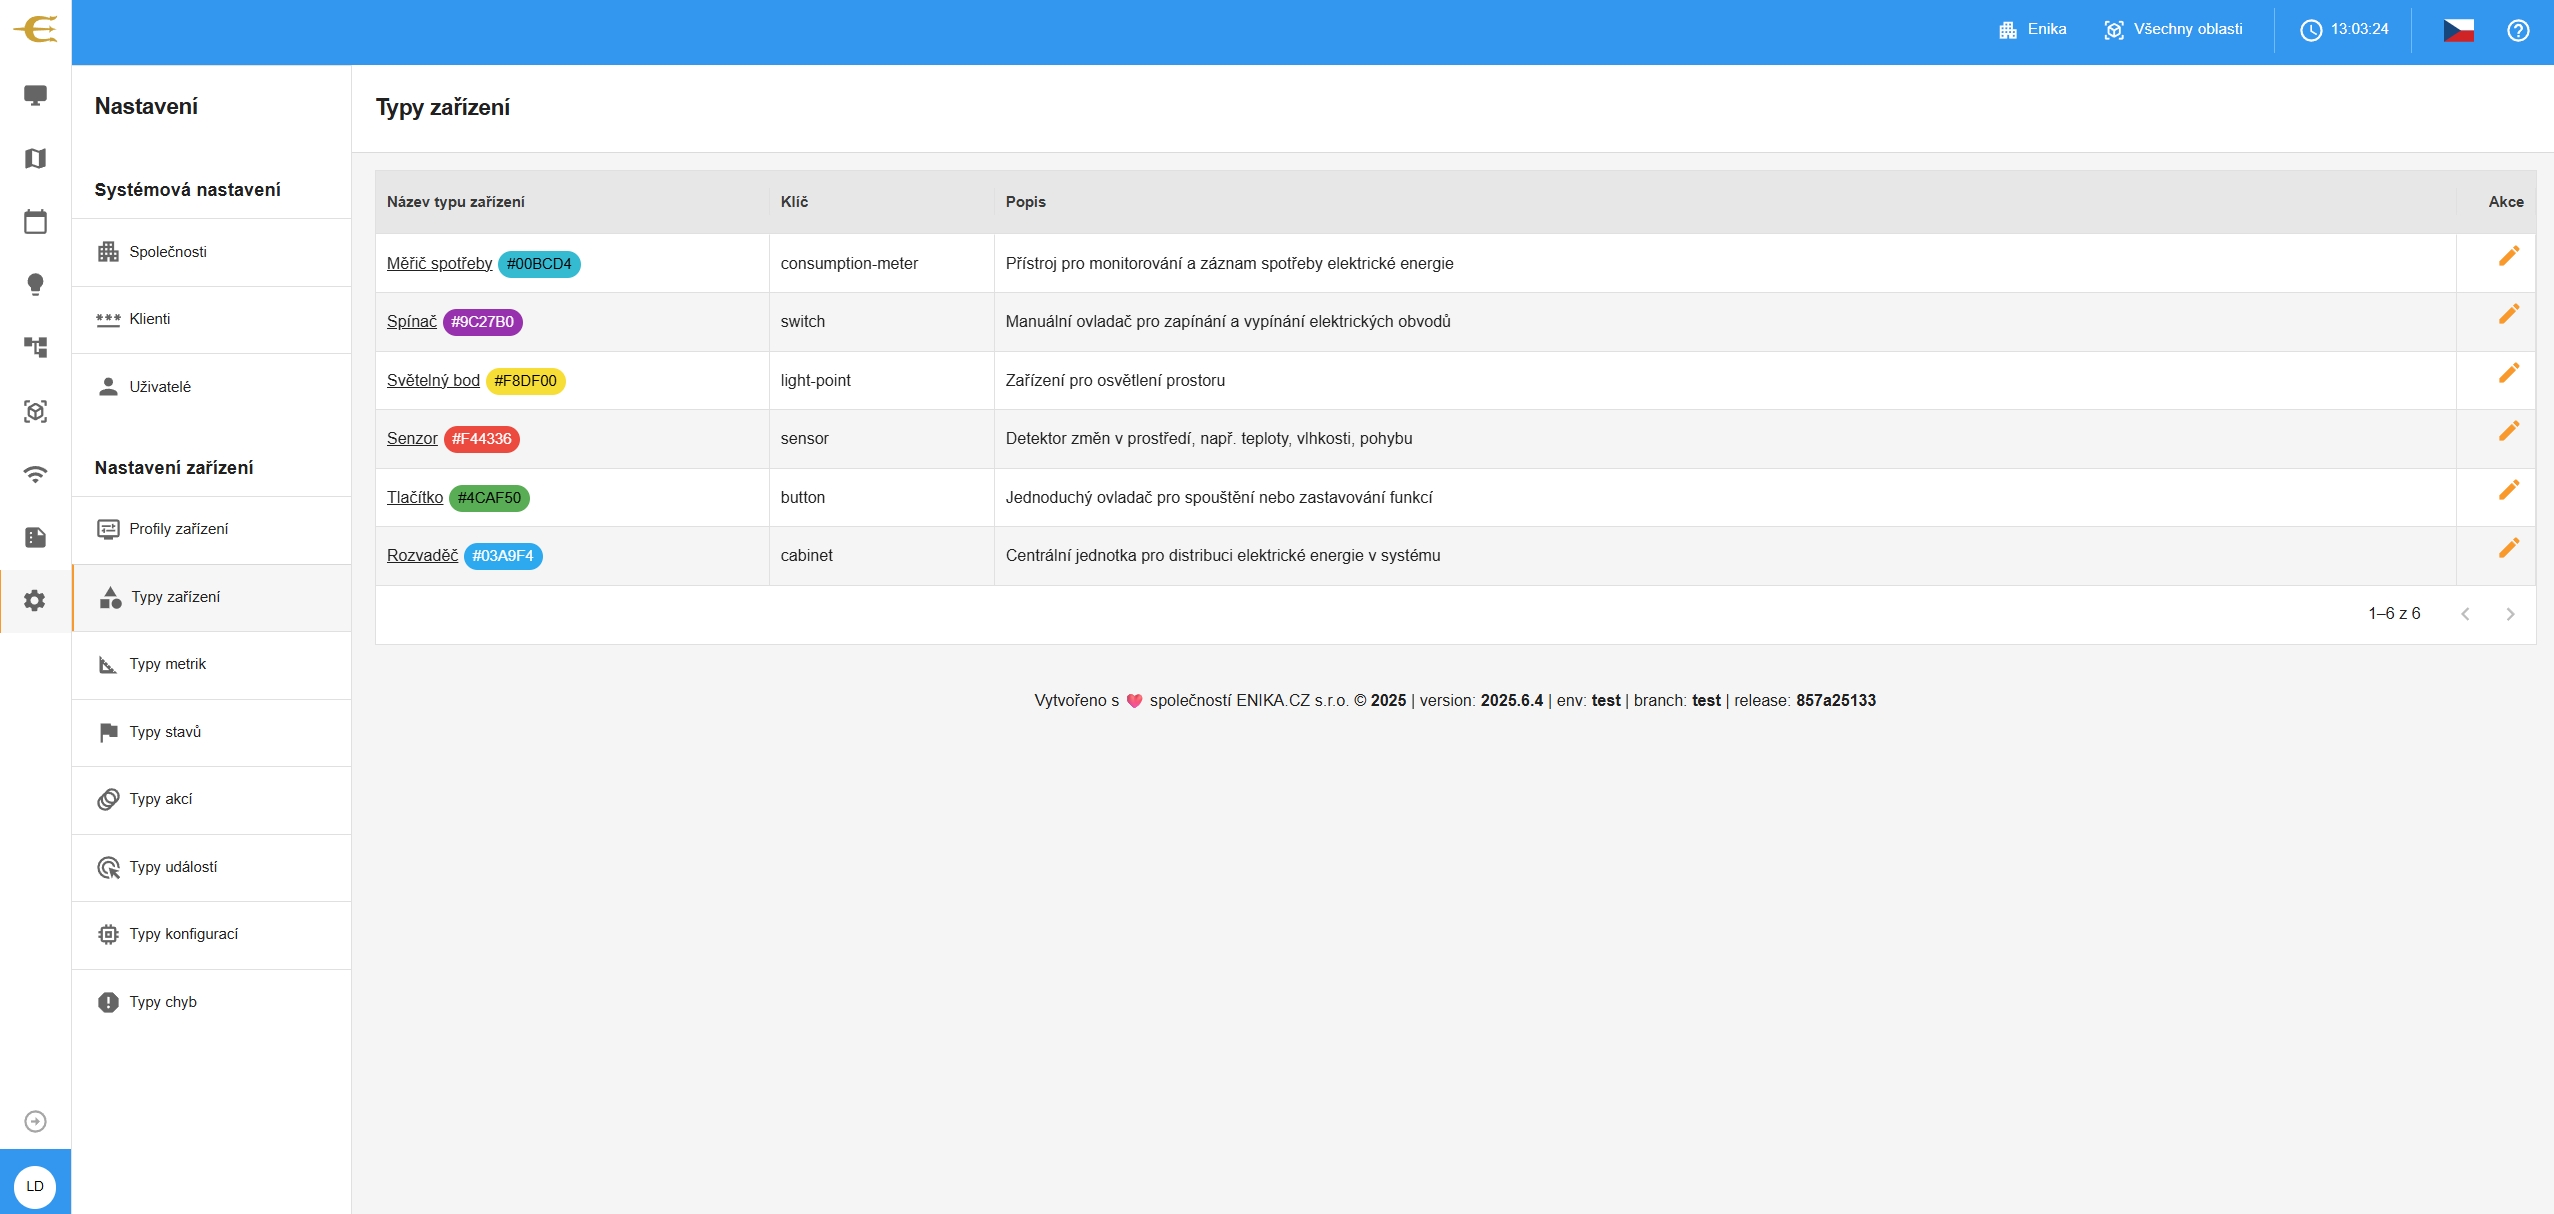This screenshot has width=2554, height=1214.
Task: Navigate to Profily zařízení menu item
Action: click(x=178, y=529)
